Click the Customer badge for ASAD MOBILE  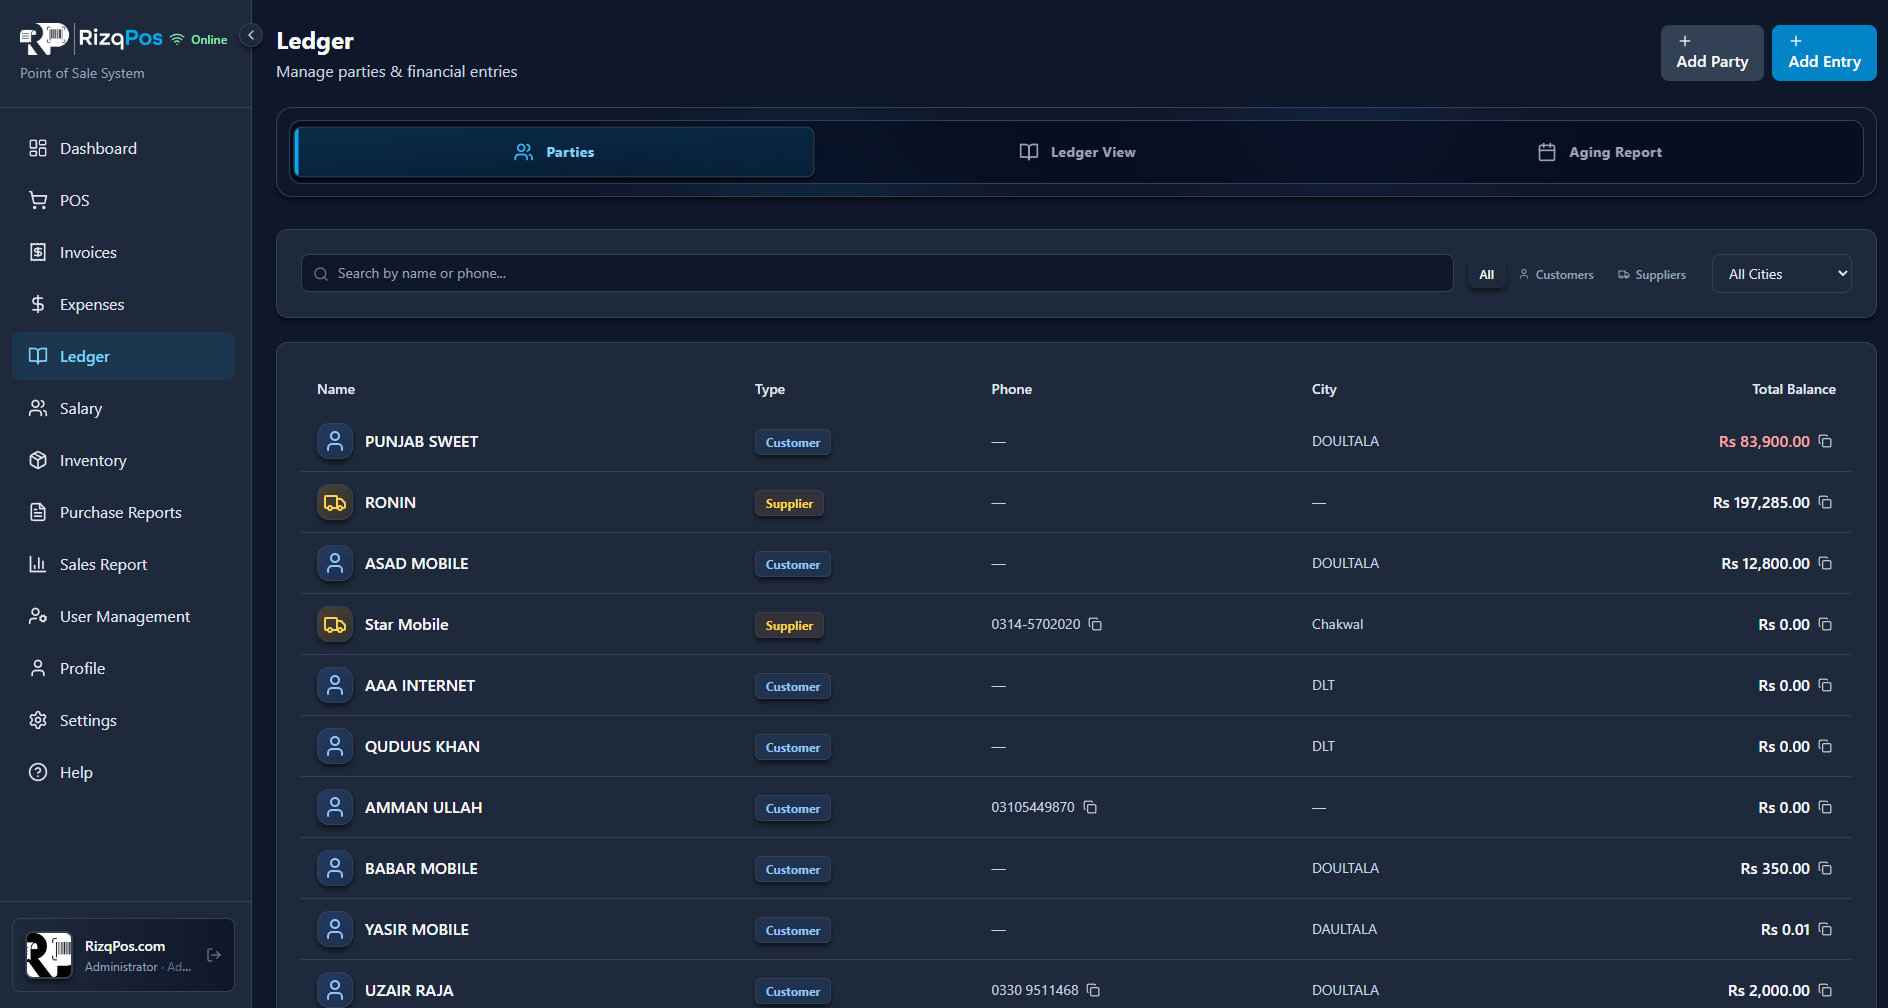(792, 564)
